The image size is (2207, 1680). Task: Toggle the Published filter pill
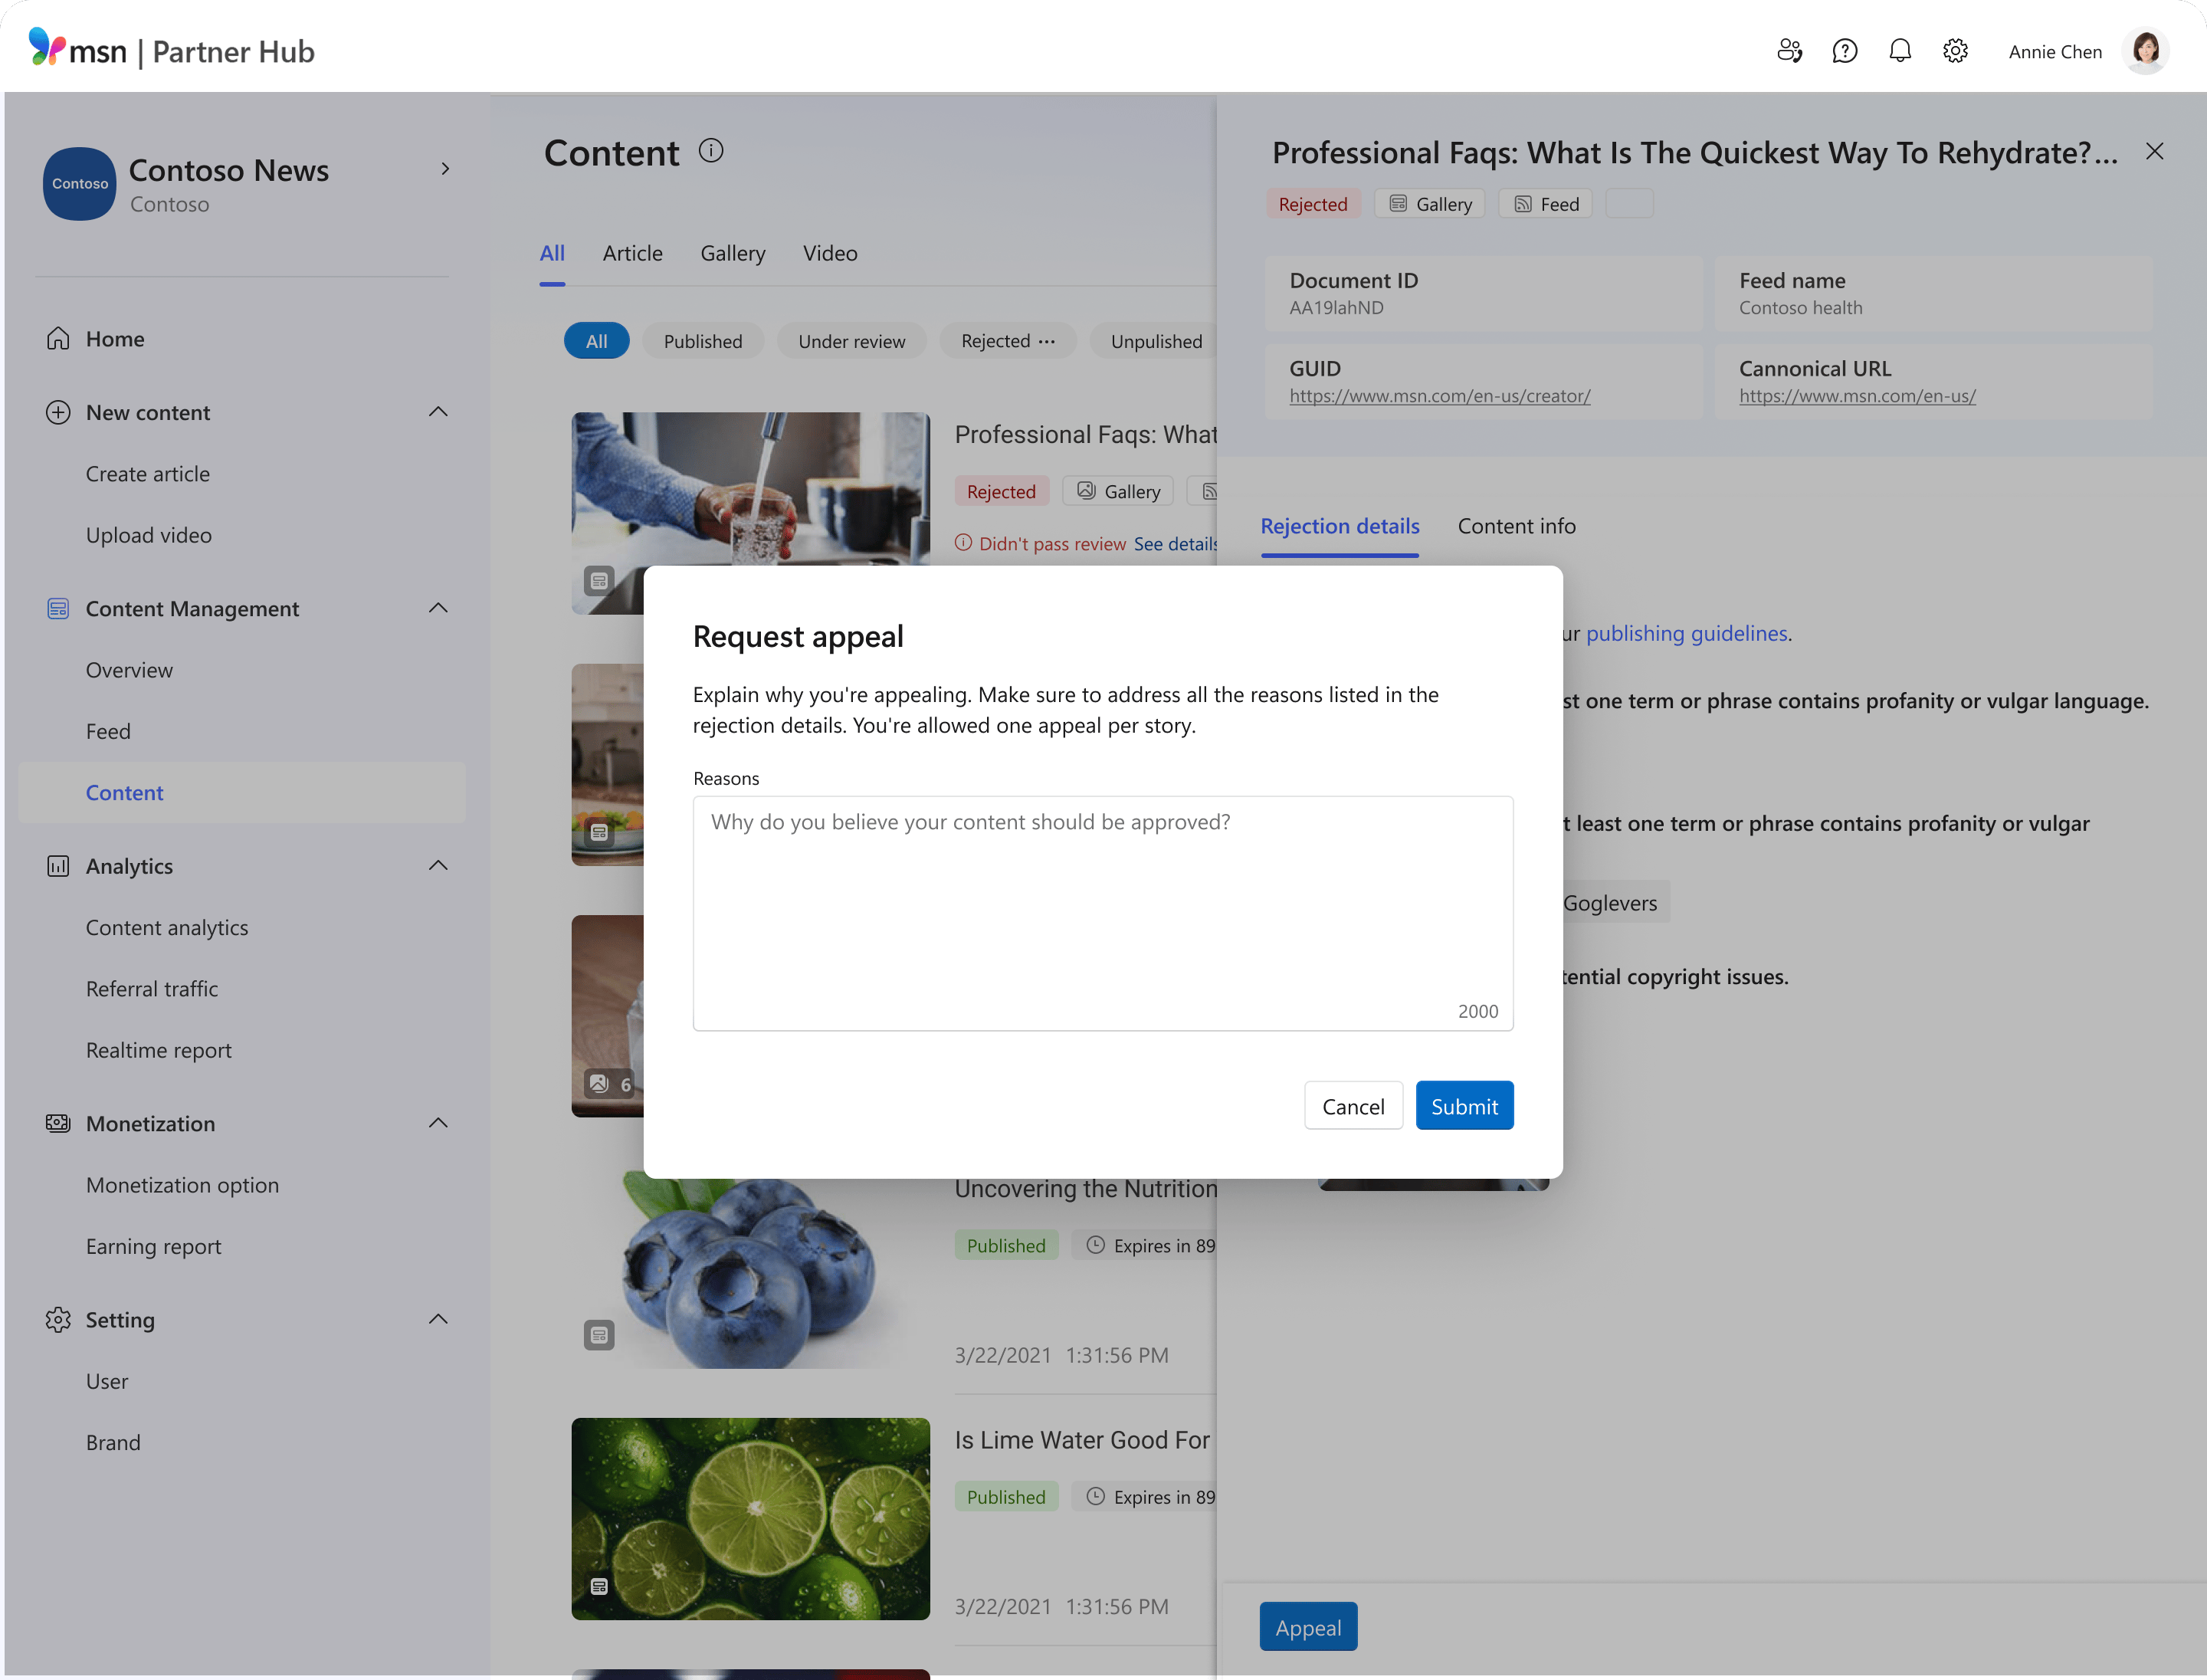703,340
